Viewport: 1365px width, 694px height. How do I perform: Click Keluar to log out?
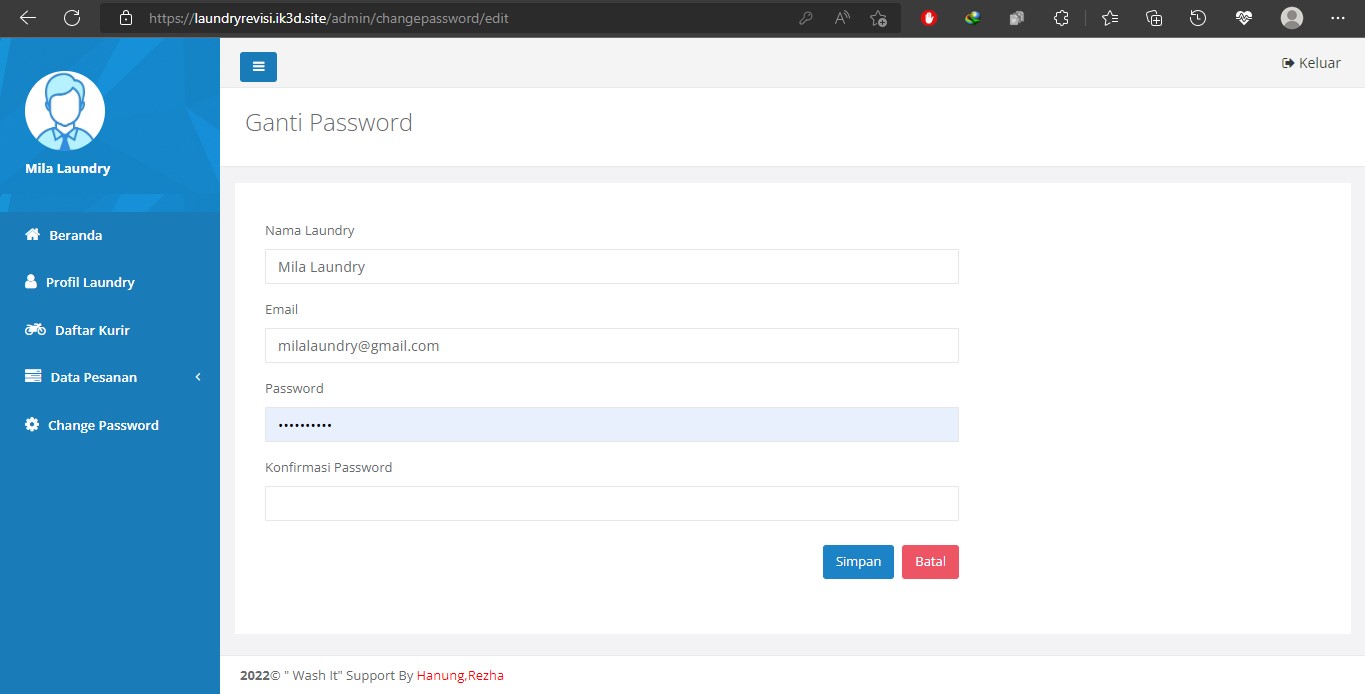pyautogui.click(x=1311, y=63)
